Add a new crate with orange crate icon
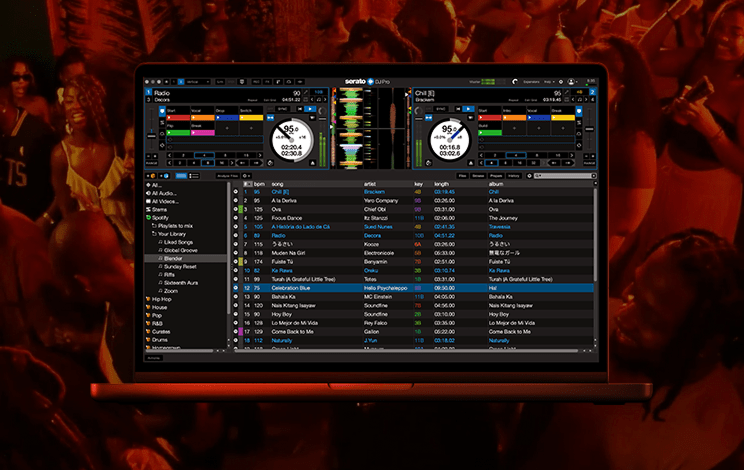 (153, 176)
